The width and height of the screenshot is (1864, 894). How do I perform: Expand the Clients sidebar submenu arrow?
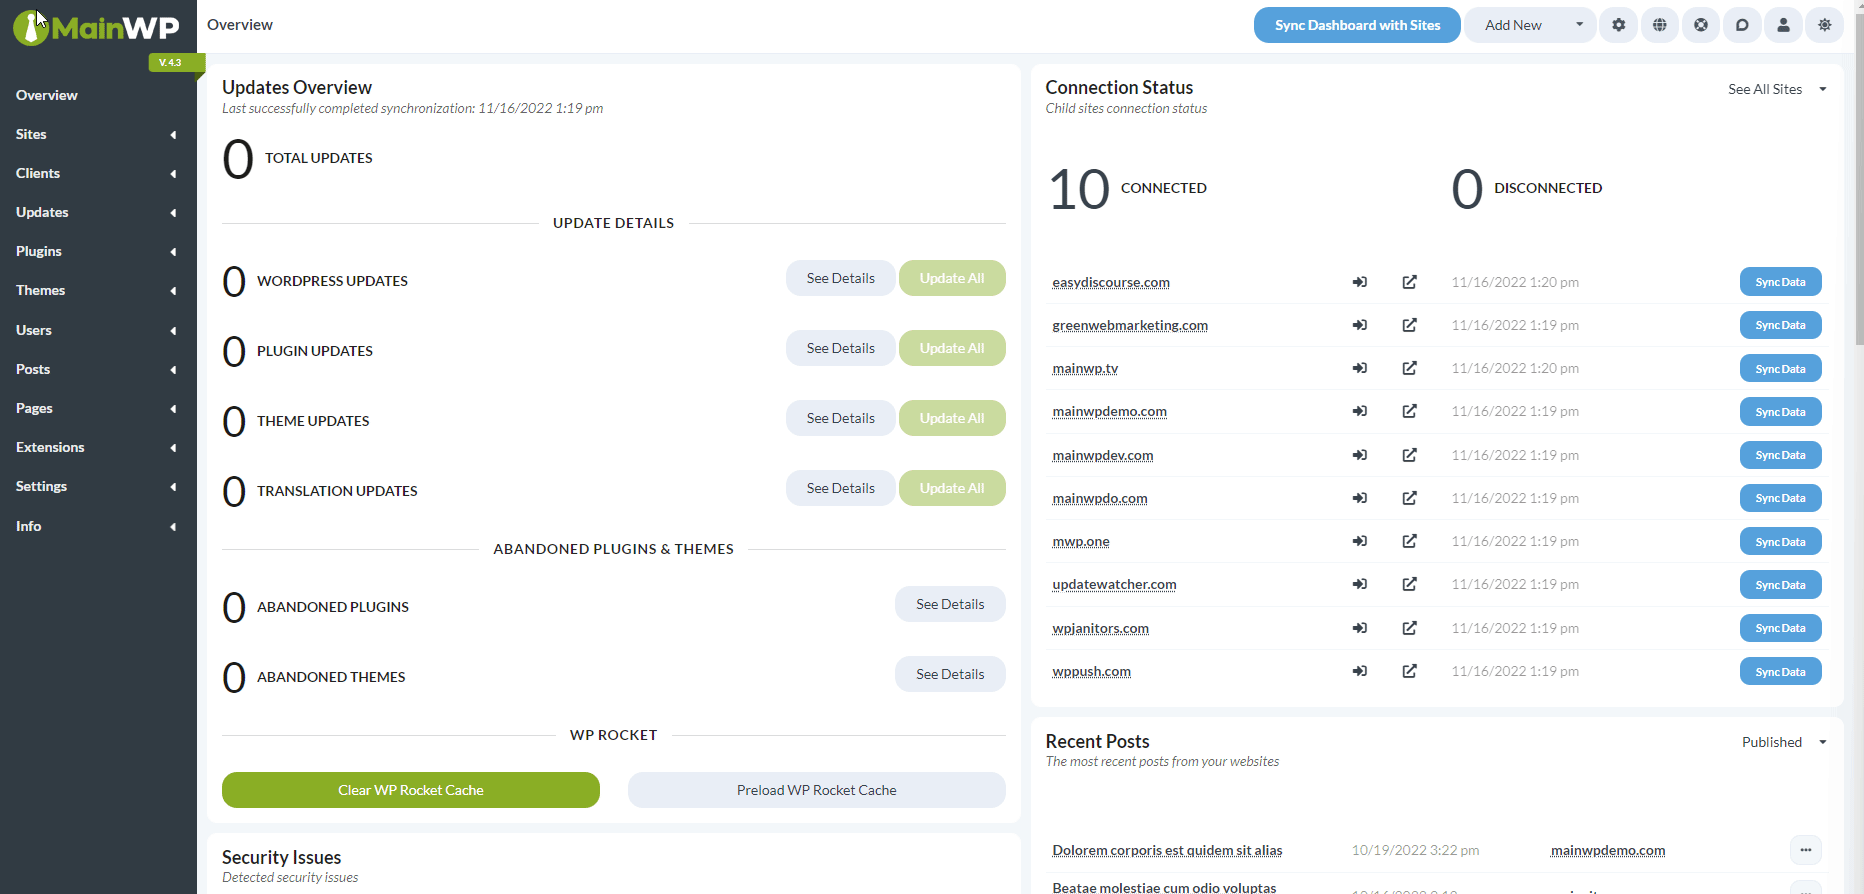[x=173, y=174]
